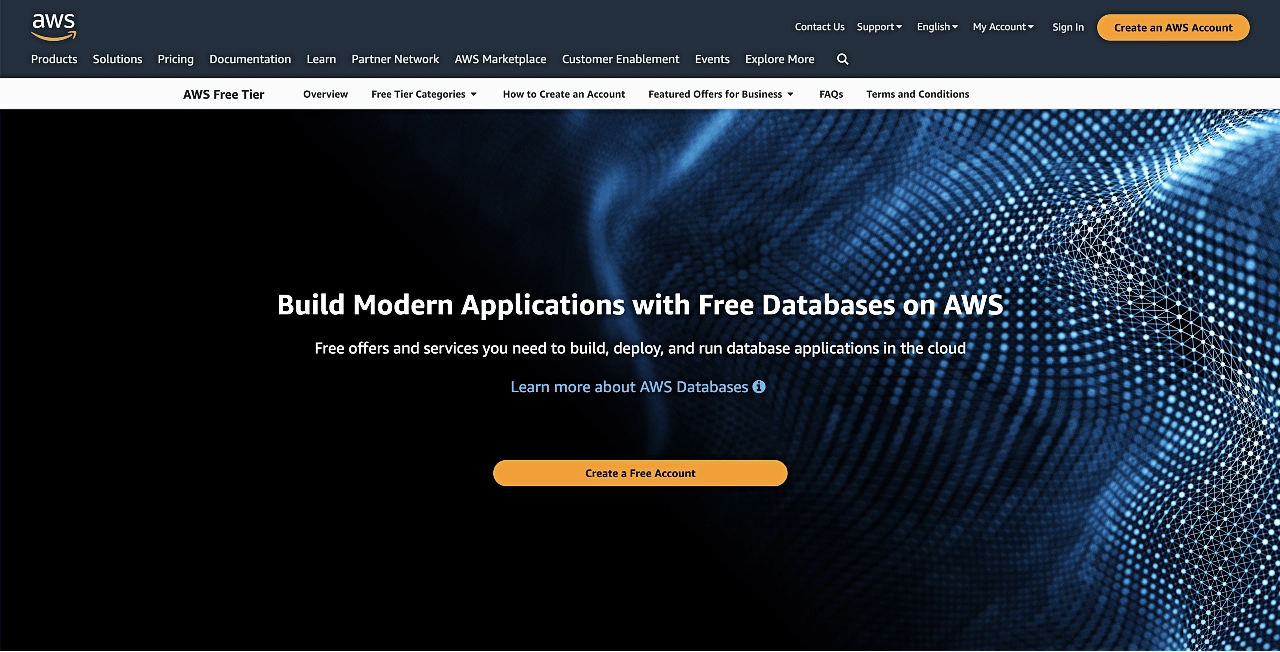Switch to the Overview tab of AWS Free Tier
Viewport: 1280px width, 652px height.
pyautogui.click(x=325, y=94)
